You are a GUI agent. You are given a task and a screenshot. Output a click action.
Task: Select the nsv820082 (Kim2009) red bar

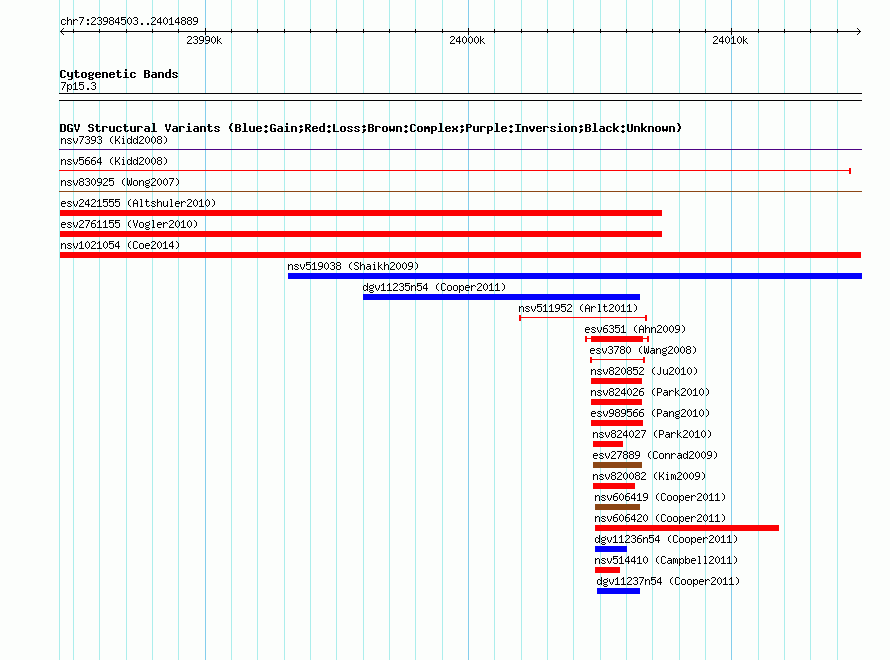(x=614, y=486)
